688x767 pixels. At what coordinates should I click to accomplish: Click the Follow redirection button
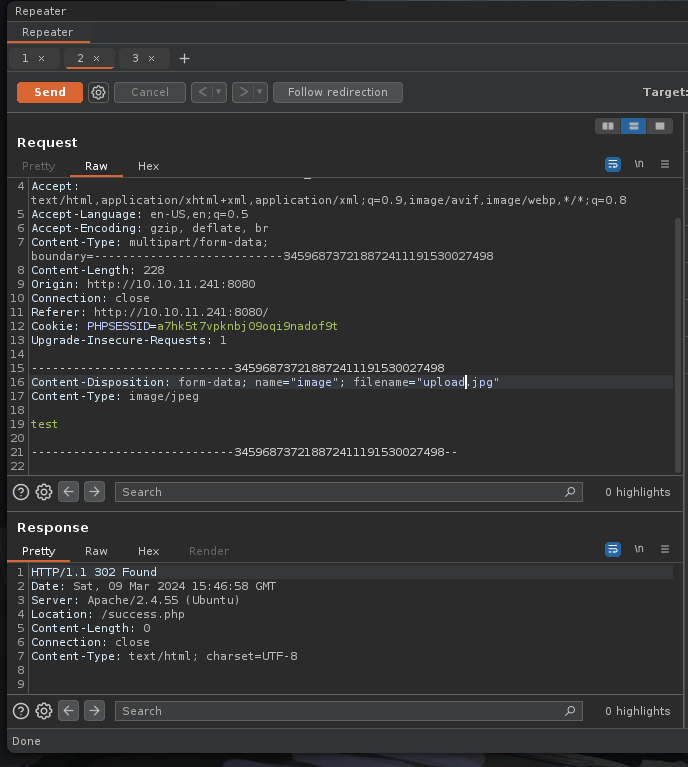(337, 92)
